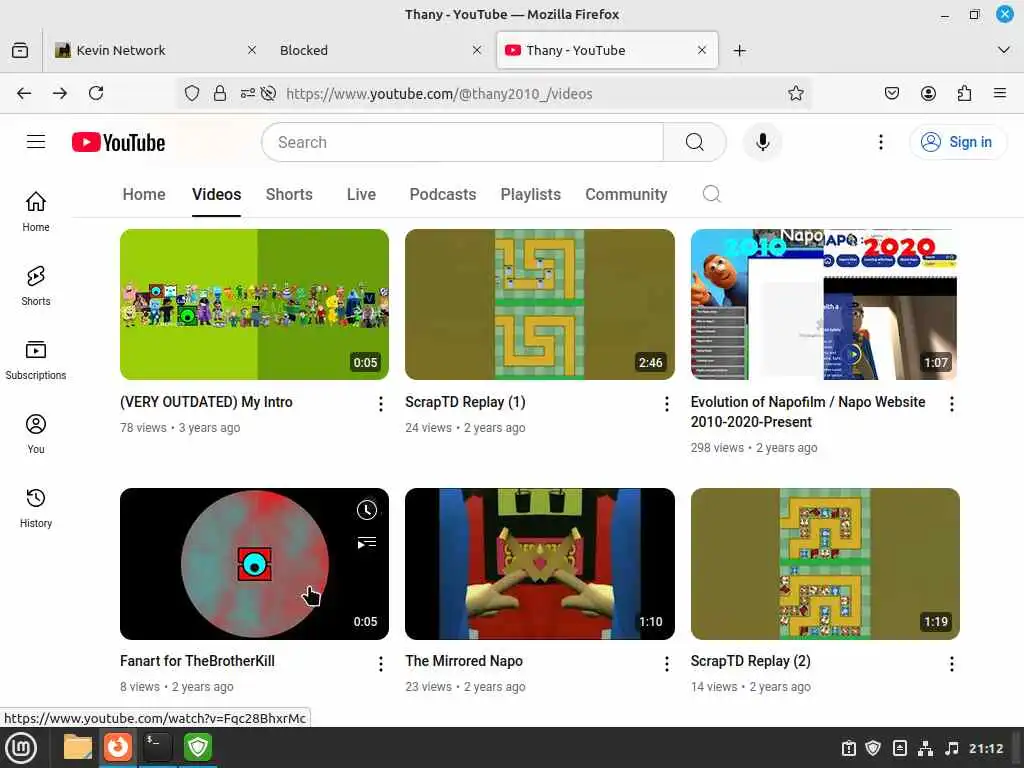Open options for ScrapTD Replay (2)

point(952,664)
